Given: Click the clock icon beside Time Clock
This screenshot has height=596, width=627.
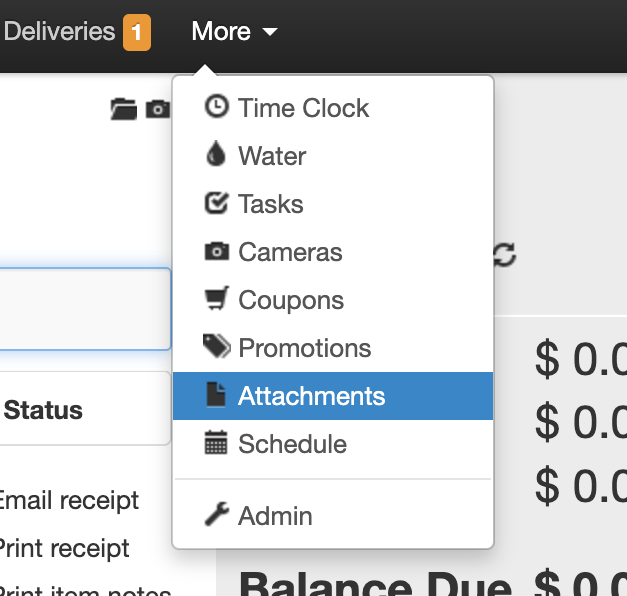Looking at the screenshot, I should [216, 107].
